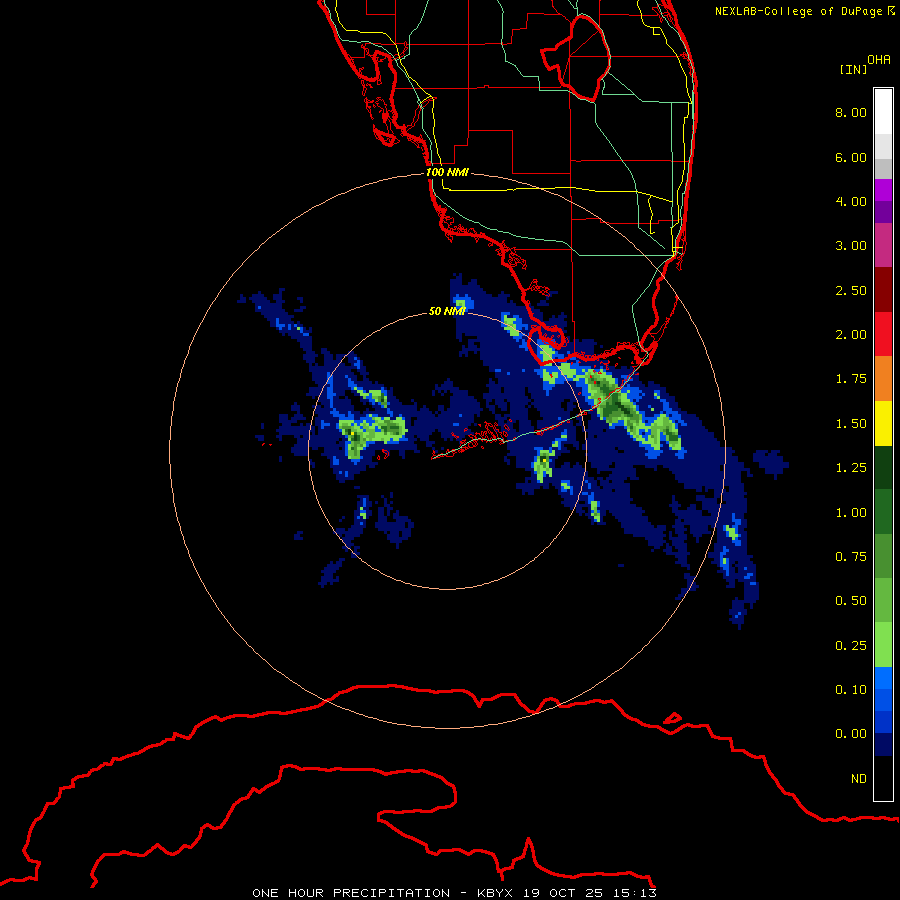Viewport: 900px width, 900px height.
Task: Click the OHA product label above legend
Action: pyautogui.click(x=879, y=60)
